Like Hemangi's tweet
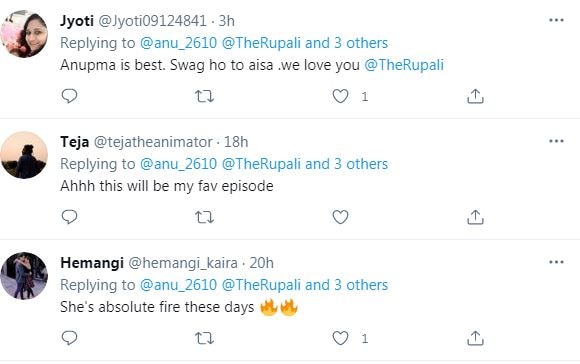This screenshot has height=364, width=580. click(x=340, y=338)
